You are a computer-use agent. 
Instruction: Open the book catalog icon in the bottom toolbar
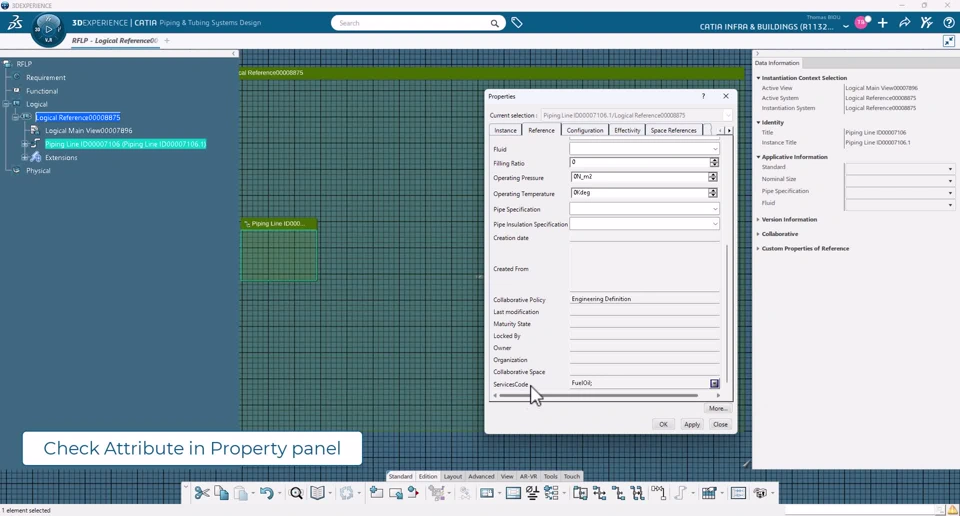pos(317,493)
